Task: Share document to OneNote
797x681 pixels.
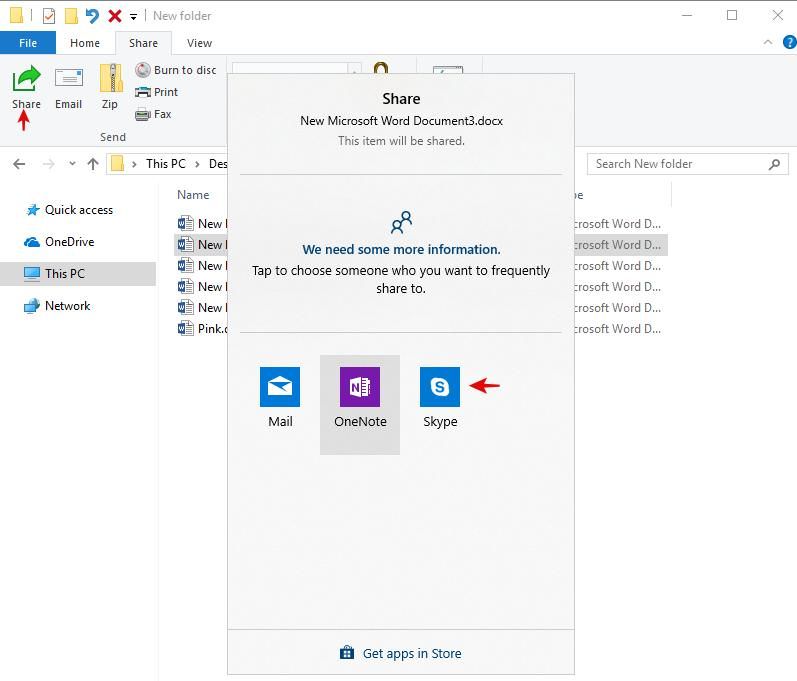Action: (x=360, y=405)
